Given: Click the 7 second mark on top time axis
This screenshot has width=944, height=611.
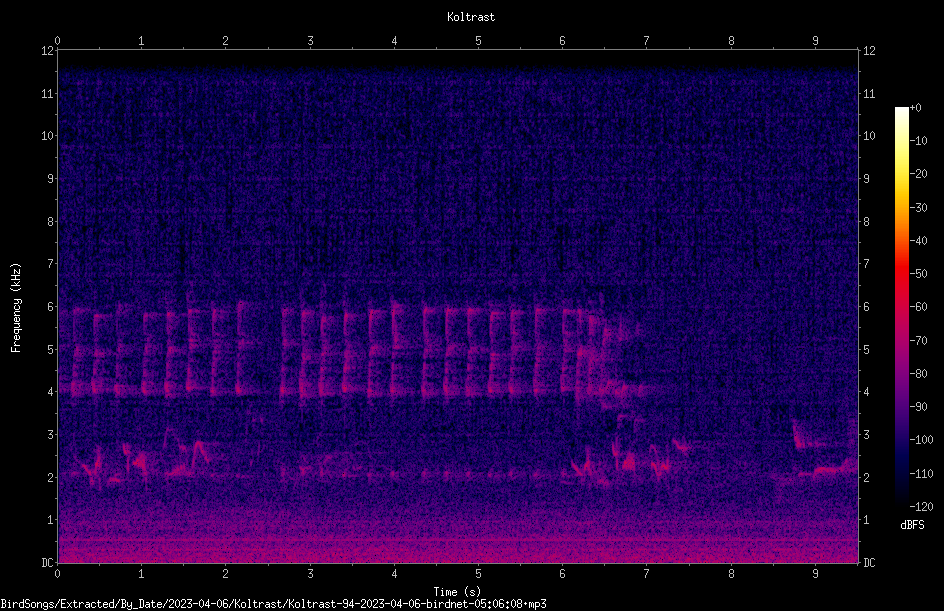Looking at the screenshot, I should point(646,40).
